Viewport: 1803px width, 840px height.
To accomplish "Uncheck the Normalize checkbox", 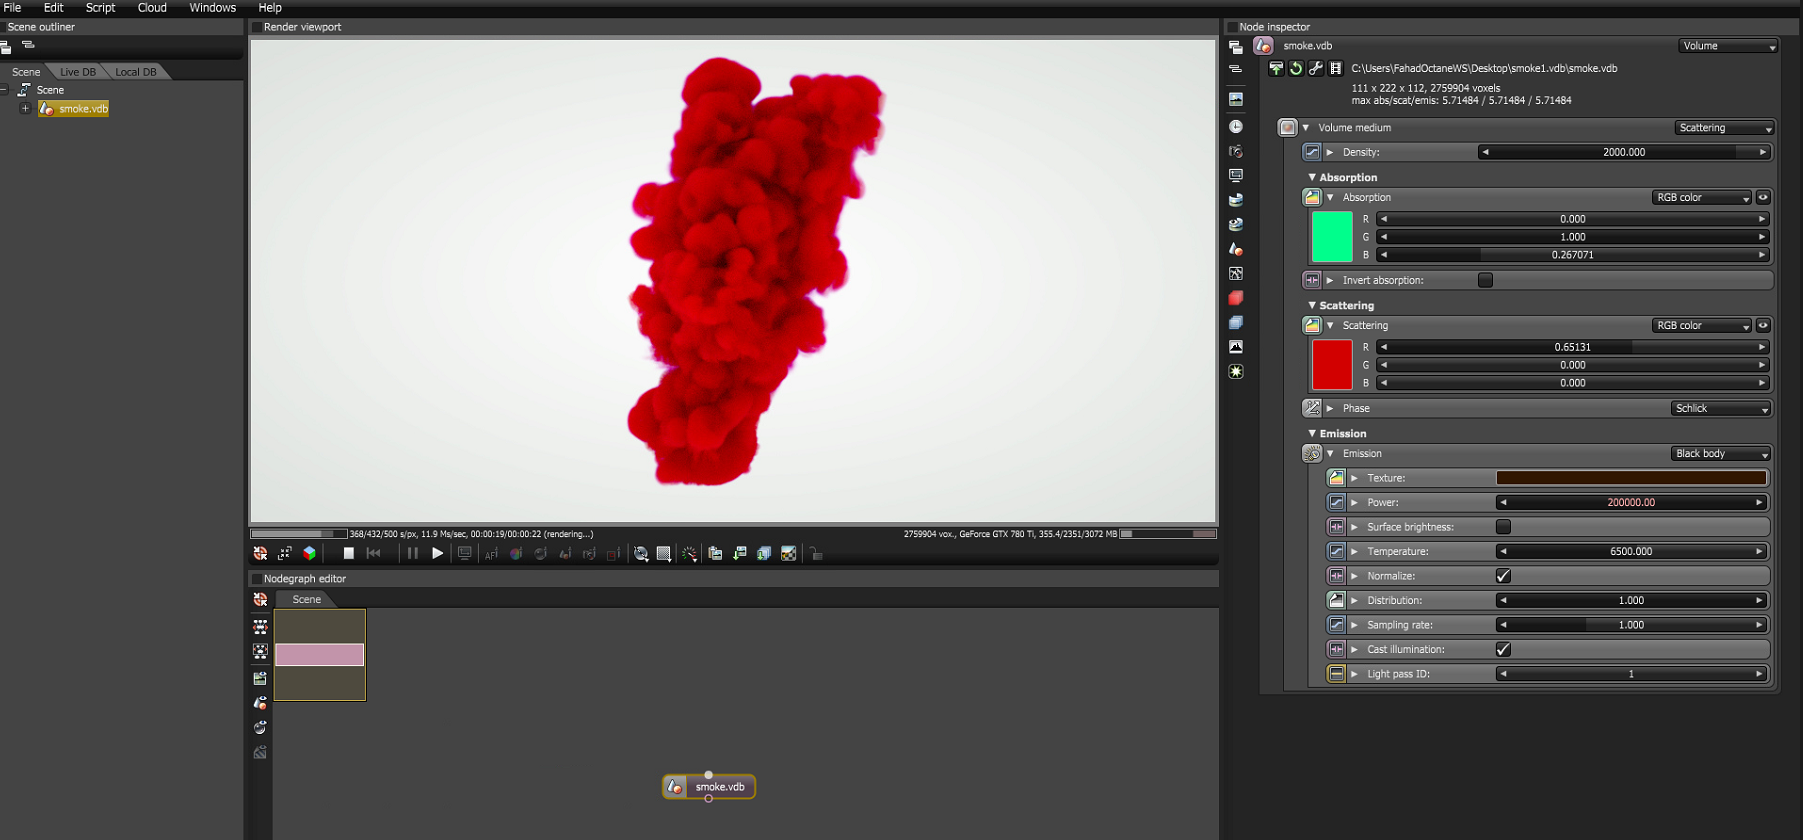I will [x=1503, y=576].
